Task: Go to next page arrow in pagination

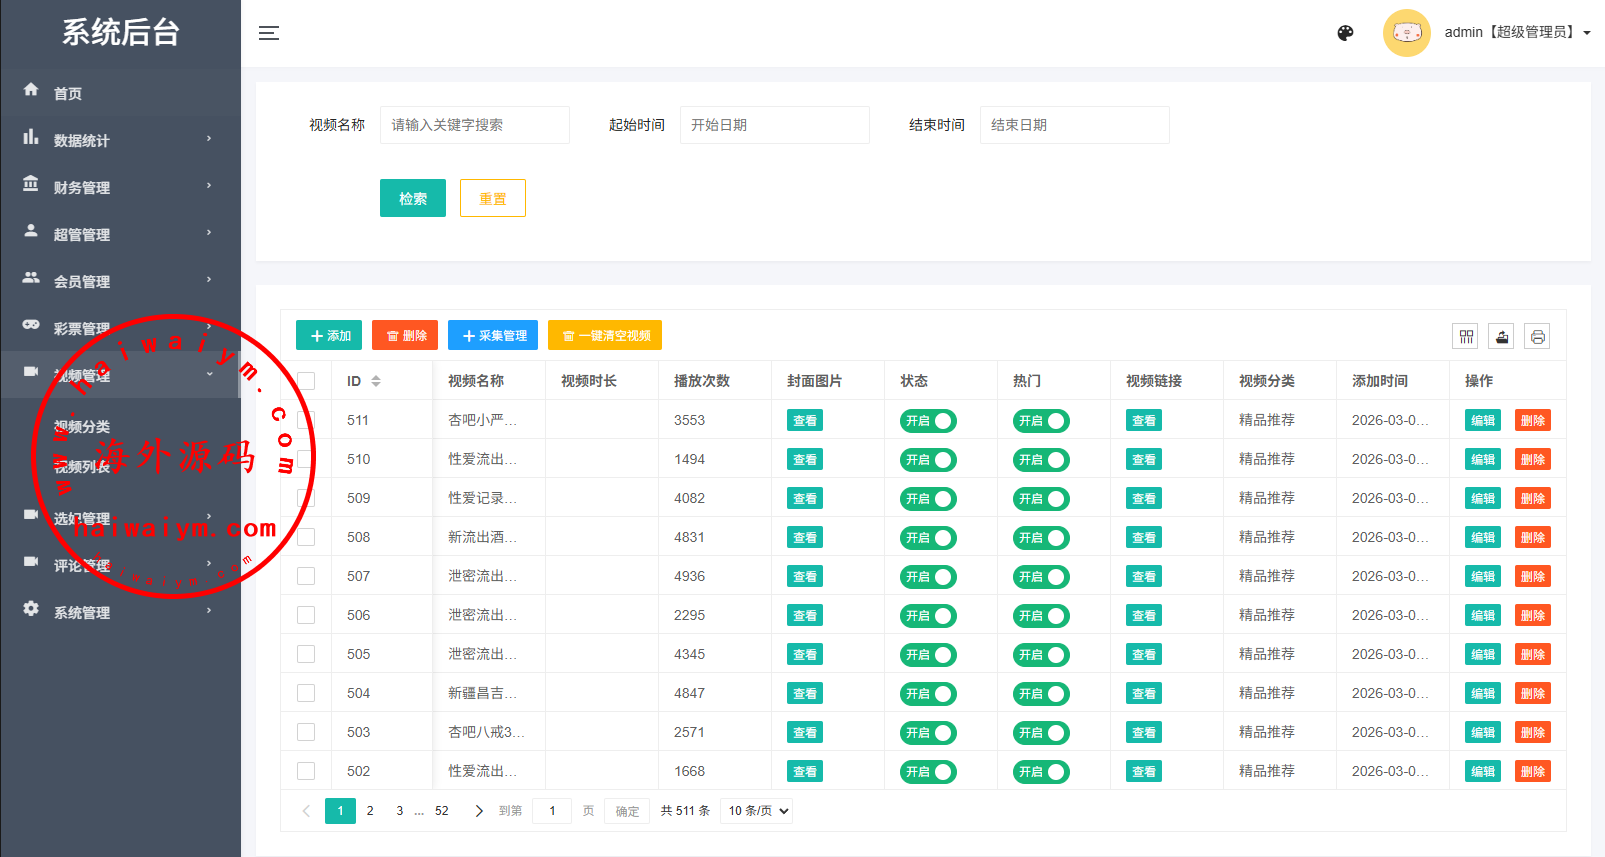Action: tap(479, 811)
